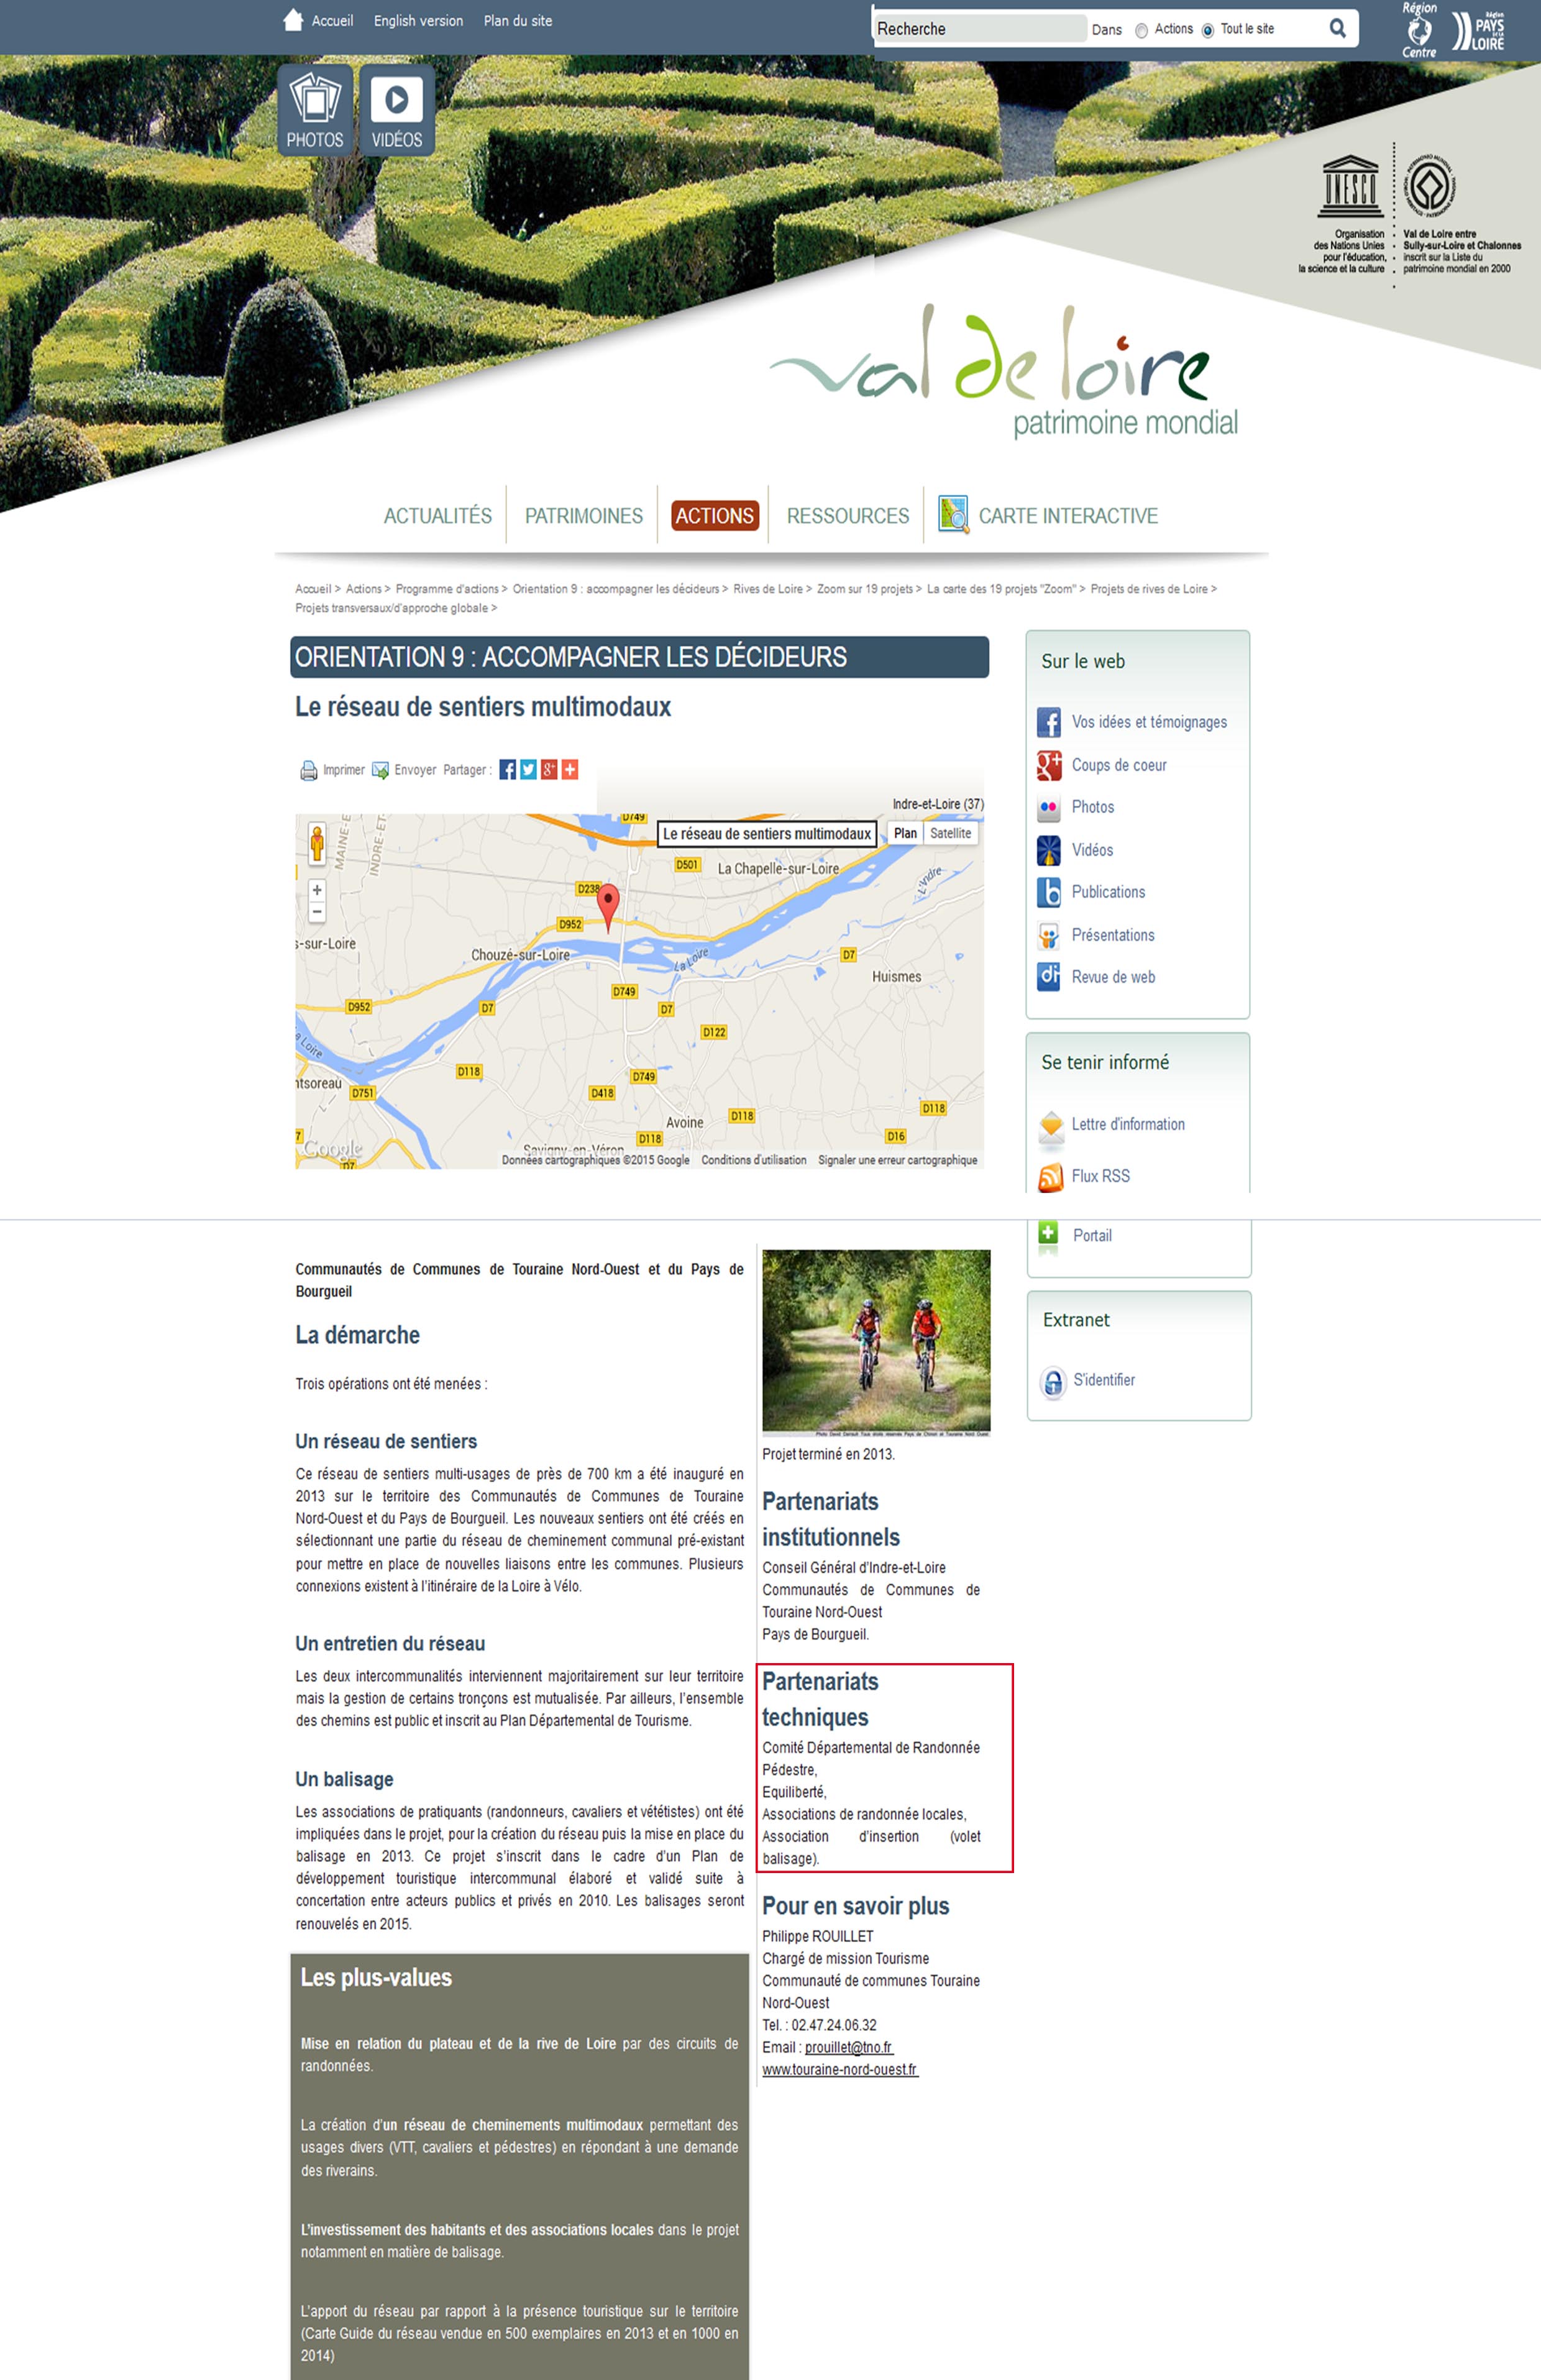Click the search magnifier icon
Viewport: 1541px width, 2380px height.
pyautogui.click(x=1337, y=28)
